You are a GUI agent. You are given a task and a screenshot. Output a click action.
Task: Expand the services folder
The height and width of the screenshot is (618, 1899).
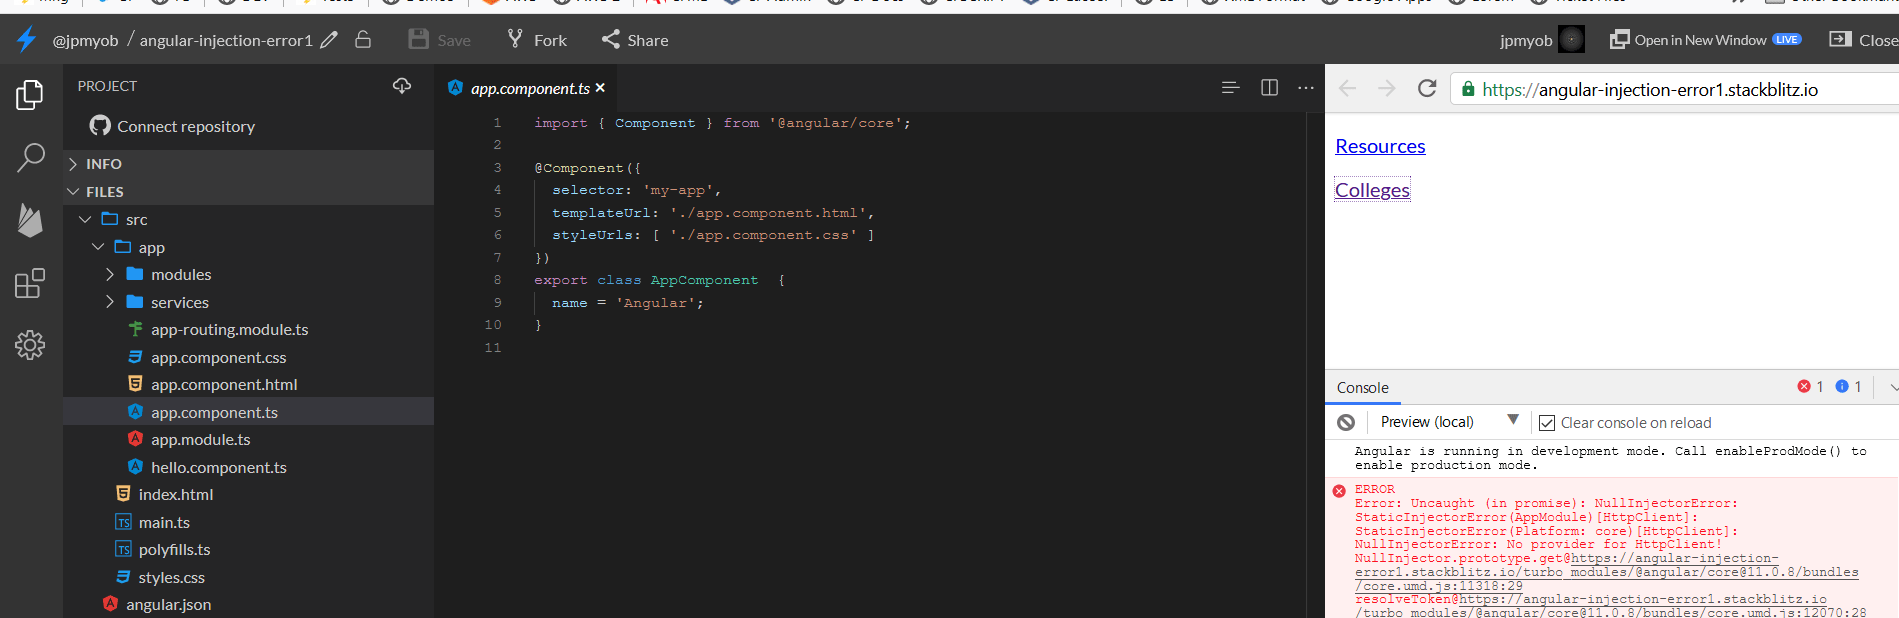coord(248,302)
